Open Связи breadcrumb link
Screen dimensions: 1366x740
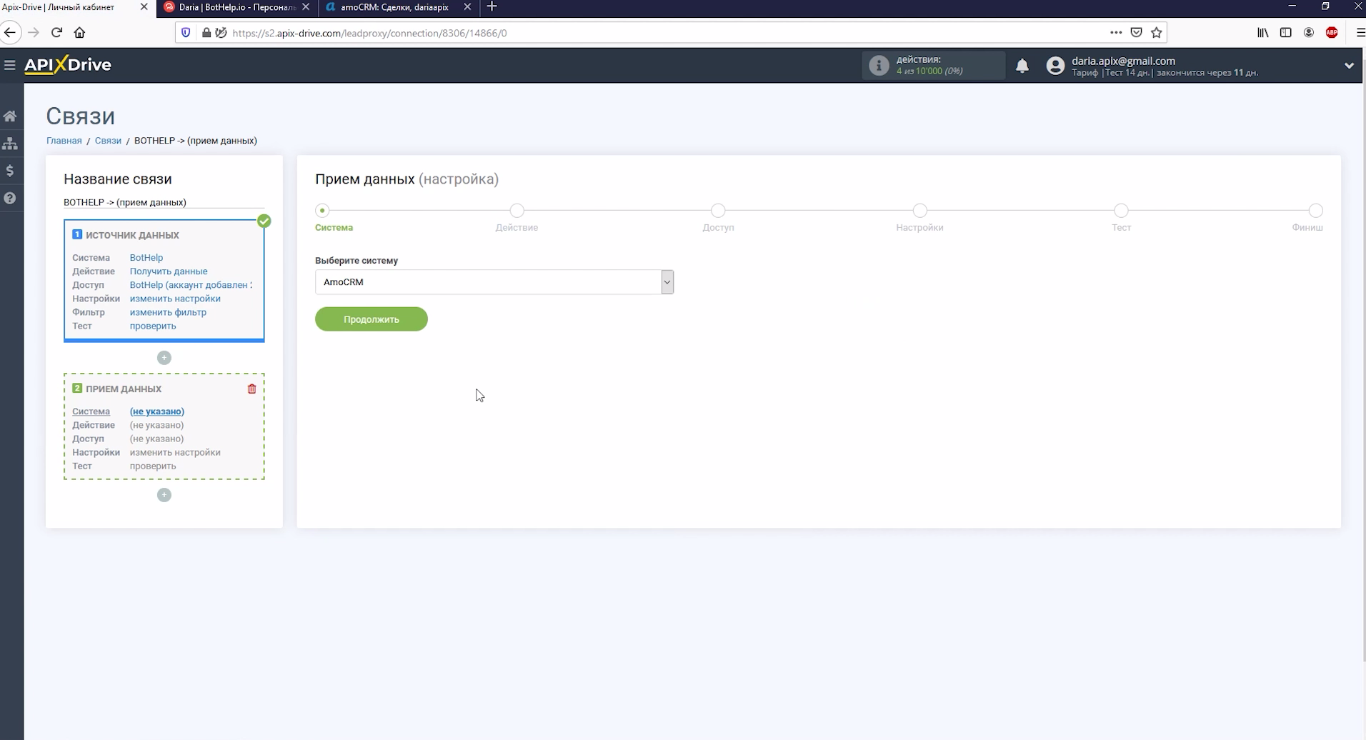(x=108, y=141)
